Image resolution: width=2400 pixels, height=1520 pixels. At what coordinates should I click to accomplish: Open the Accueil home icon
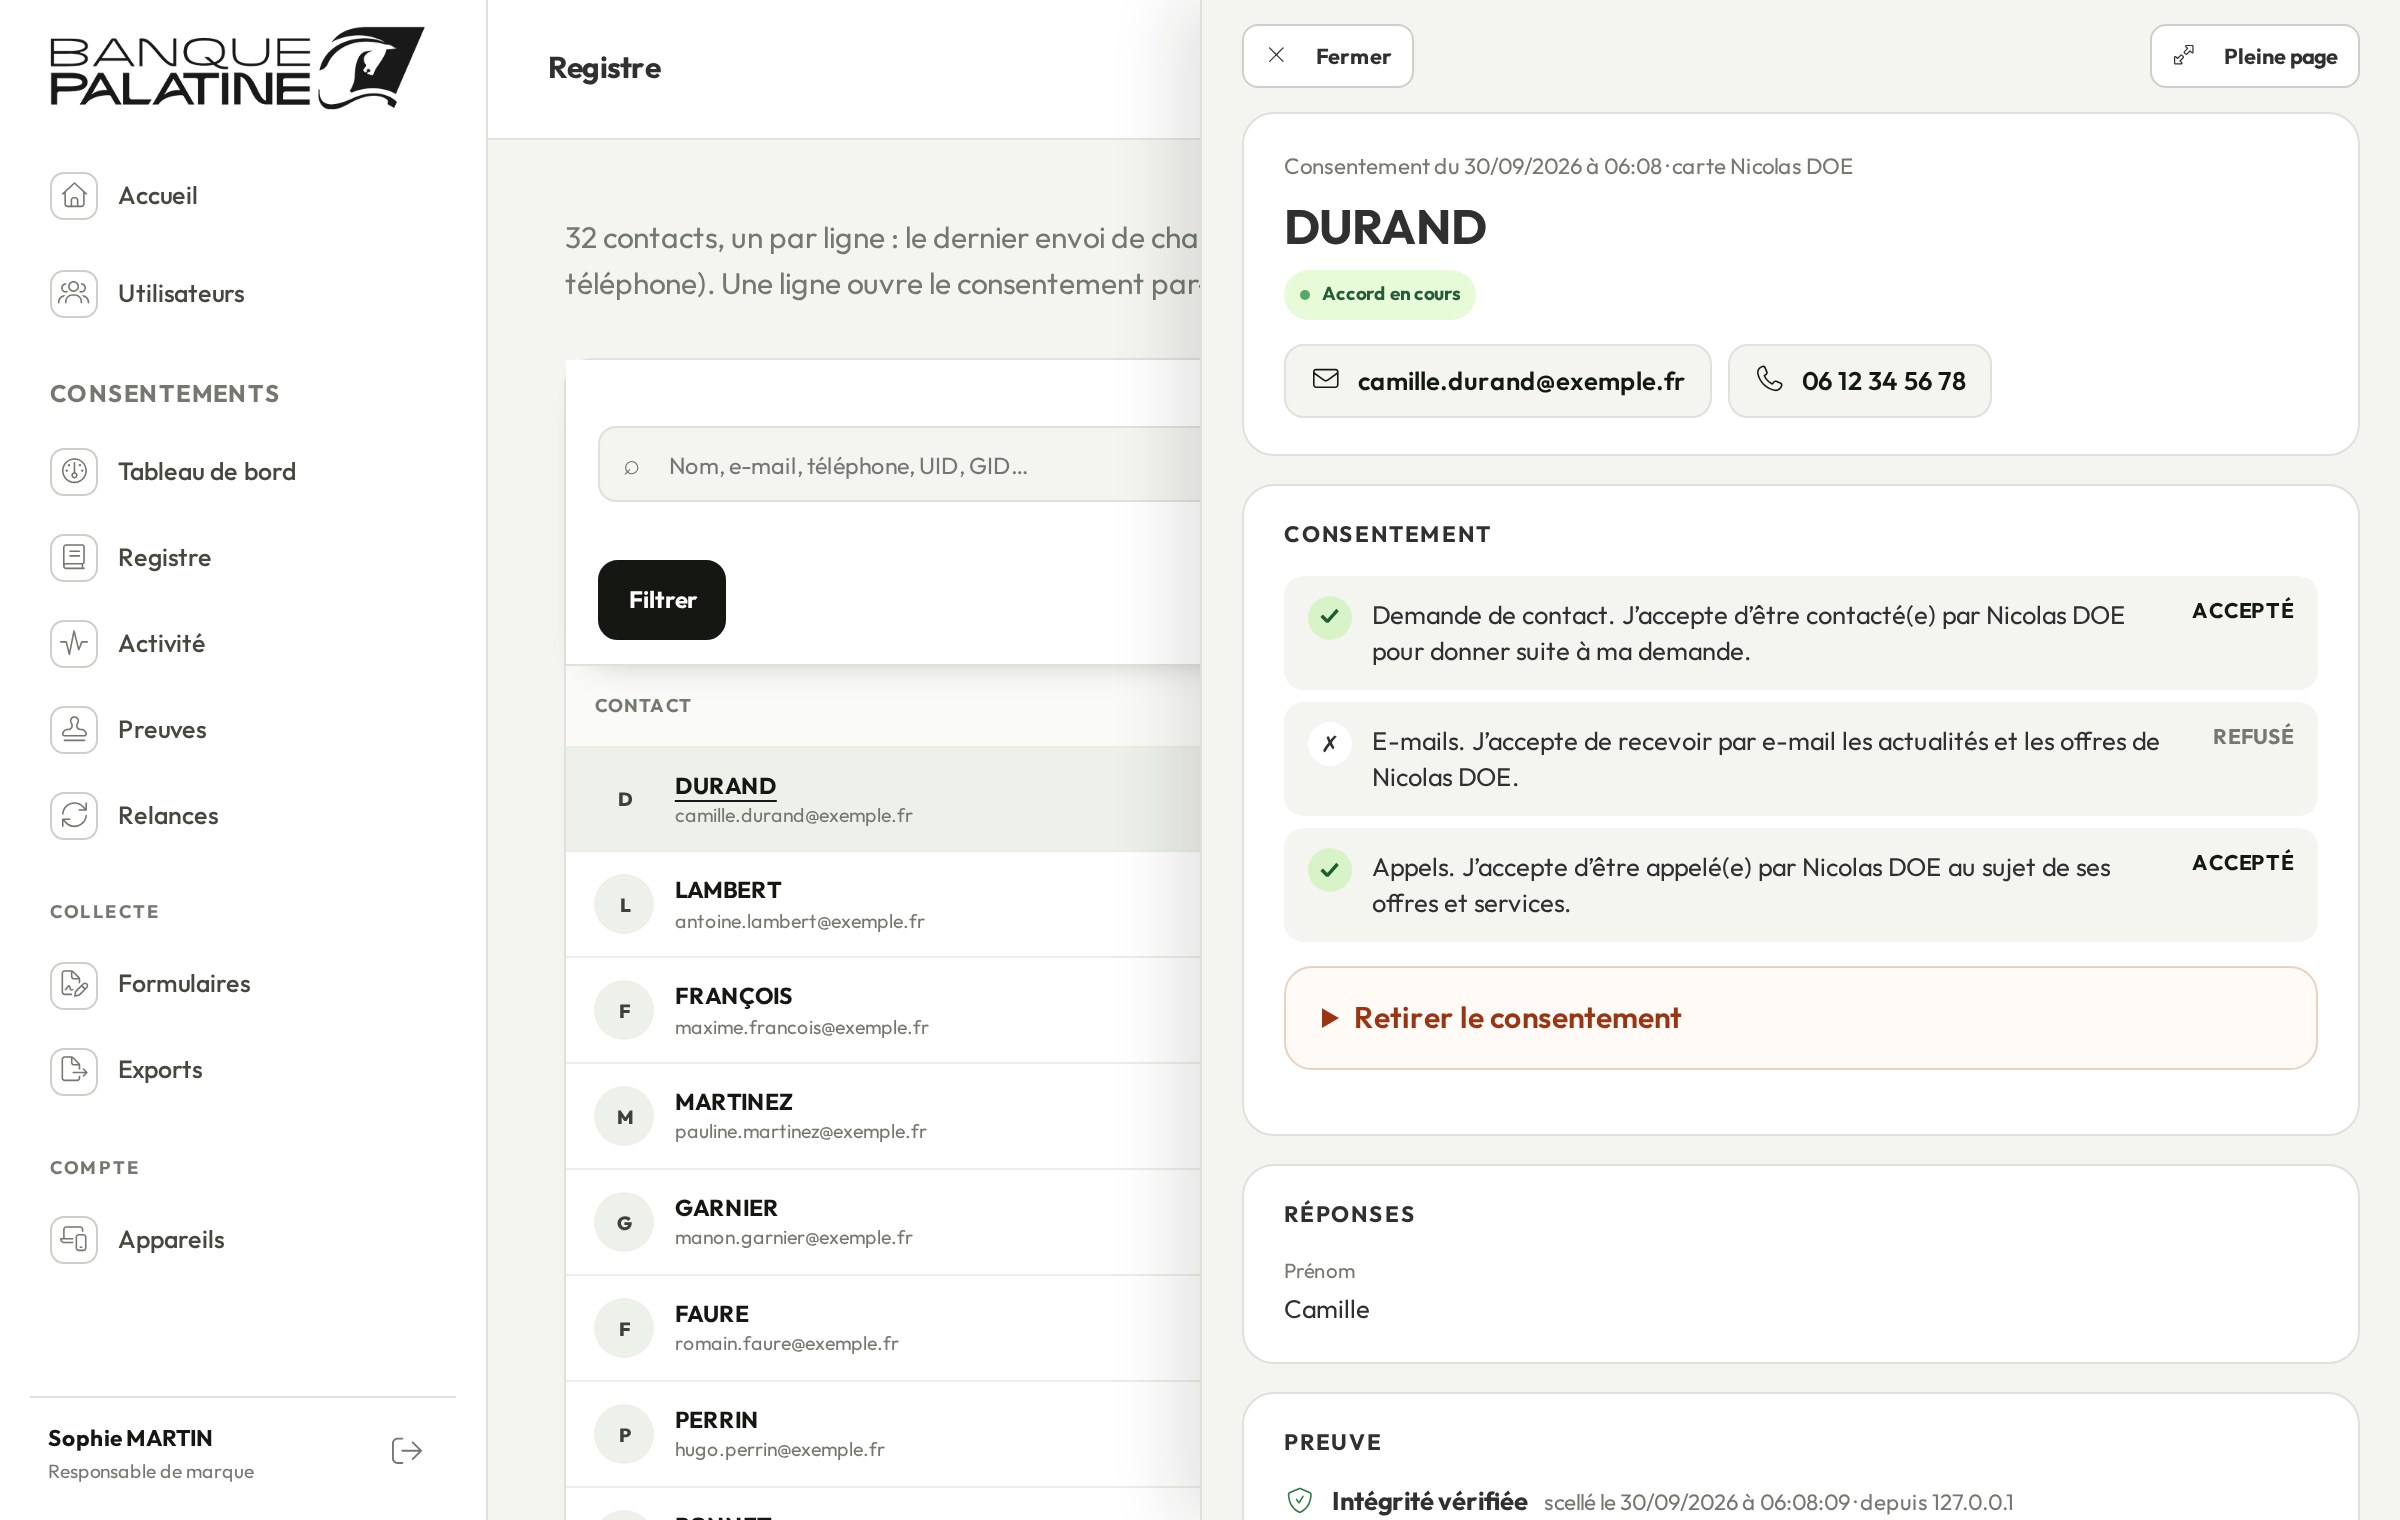(x=74, y=196)
